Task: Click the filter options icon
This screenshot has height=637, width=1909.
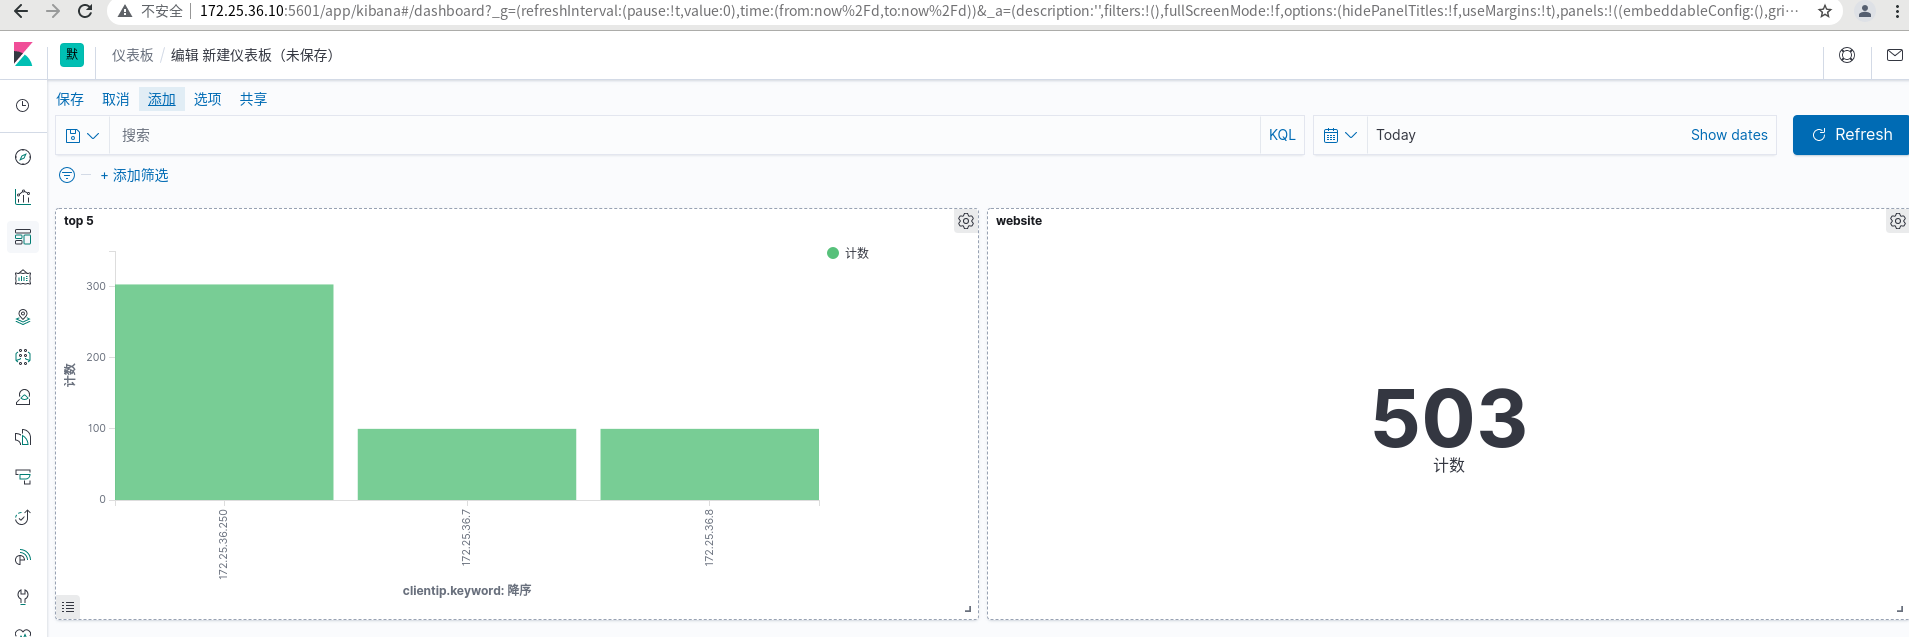Action: [67, 175]
